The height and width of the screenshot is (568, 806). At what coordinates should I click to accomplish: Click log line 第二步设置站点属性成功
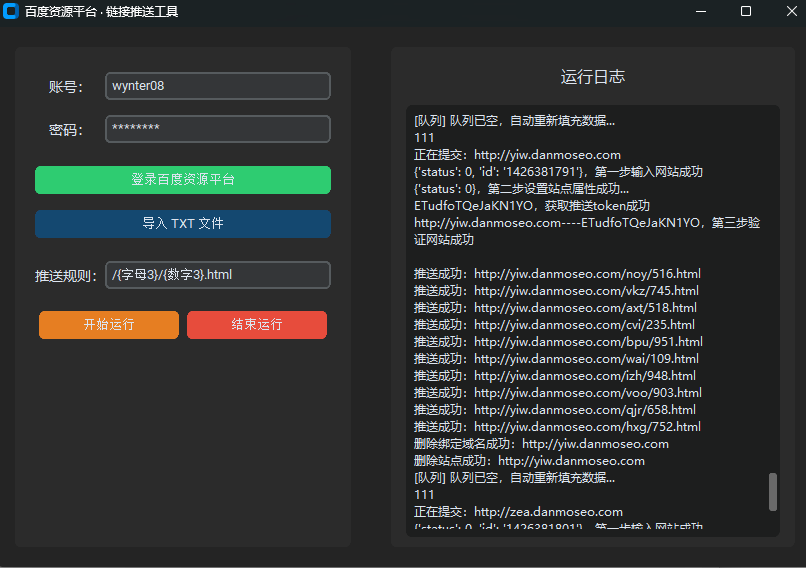tap(521, 189)
